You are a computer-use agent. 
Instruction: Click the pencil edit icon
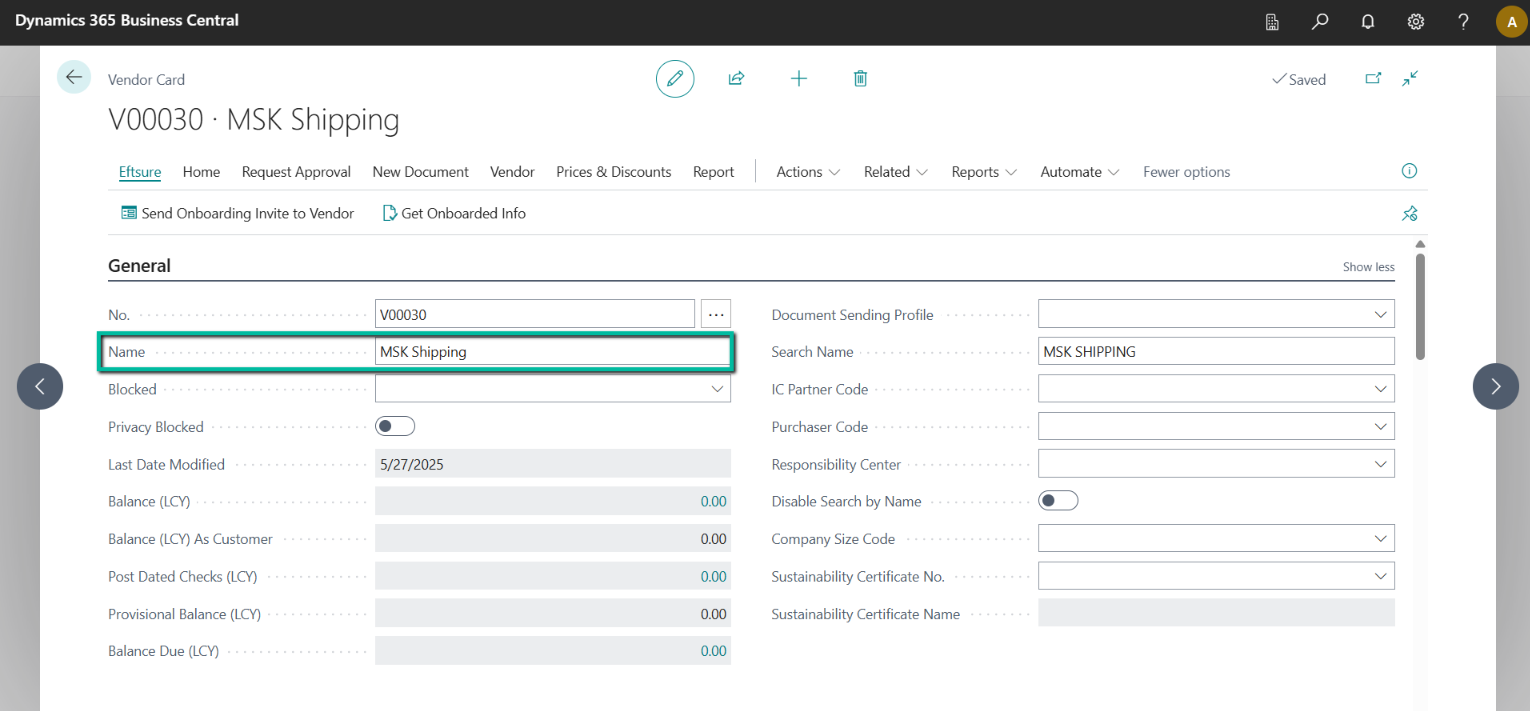(675, 78)
